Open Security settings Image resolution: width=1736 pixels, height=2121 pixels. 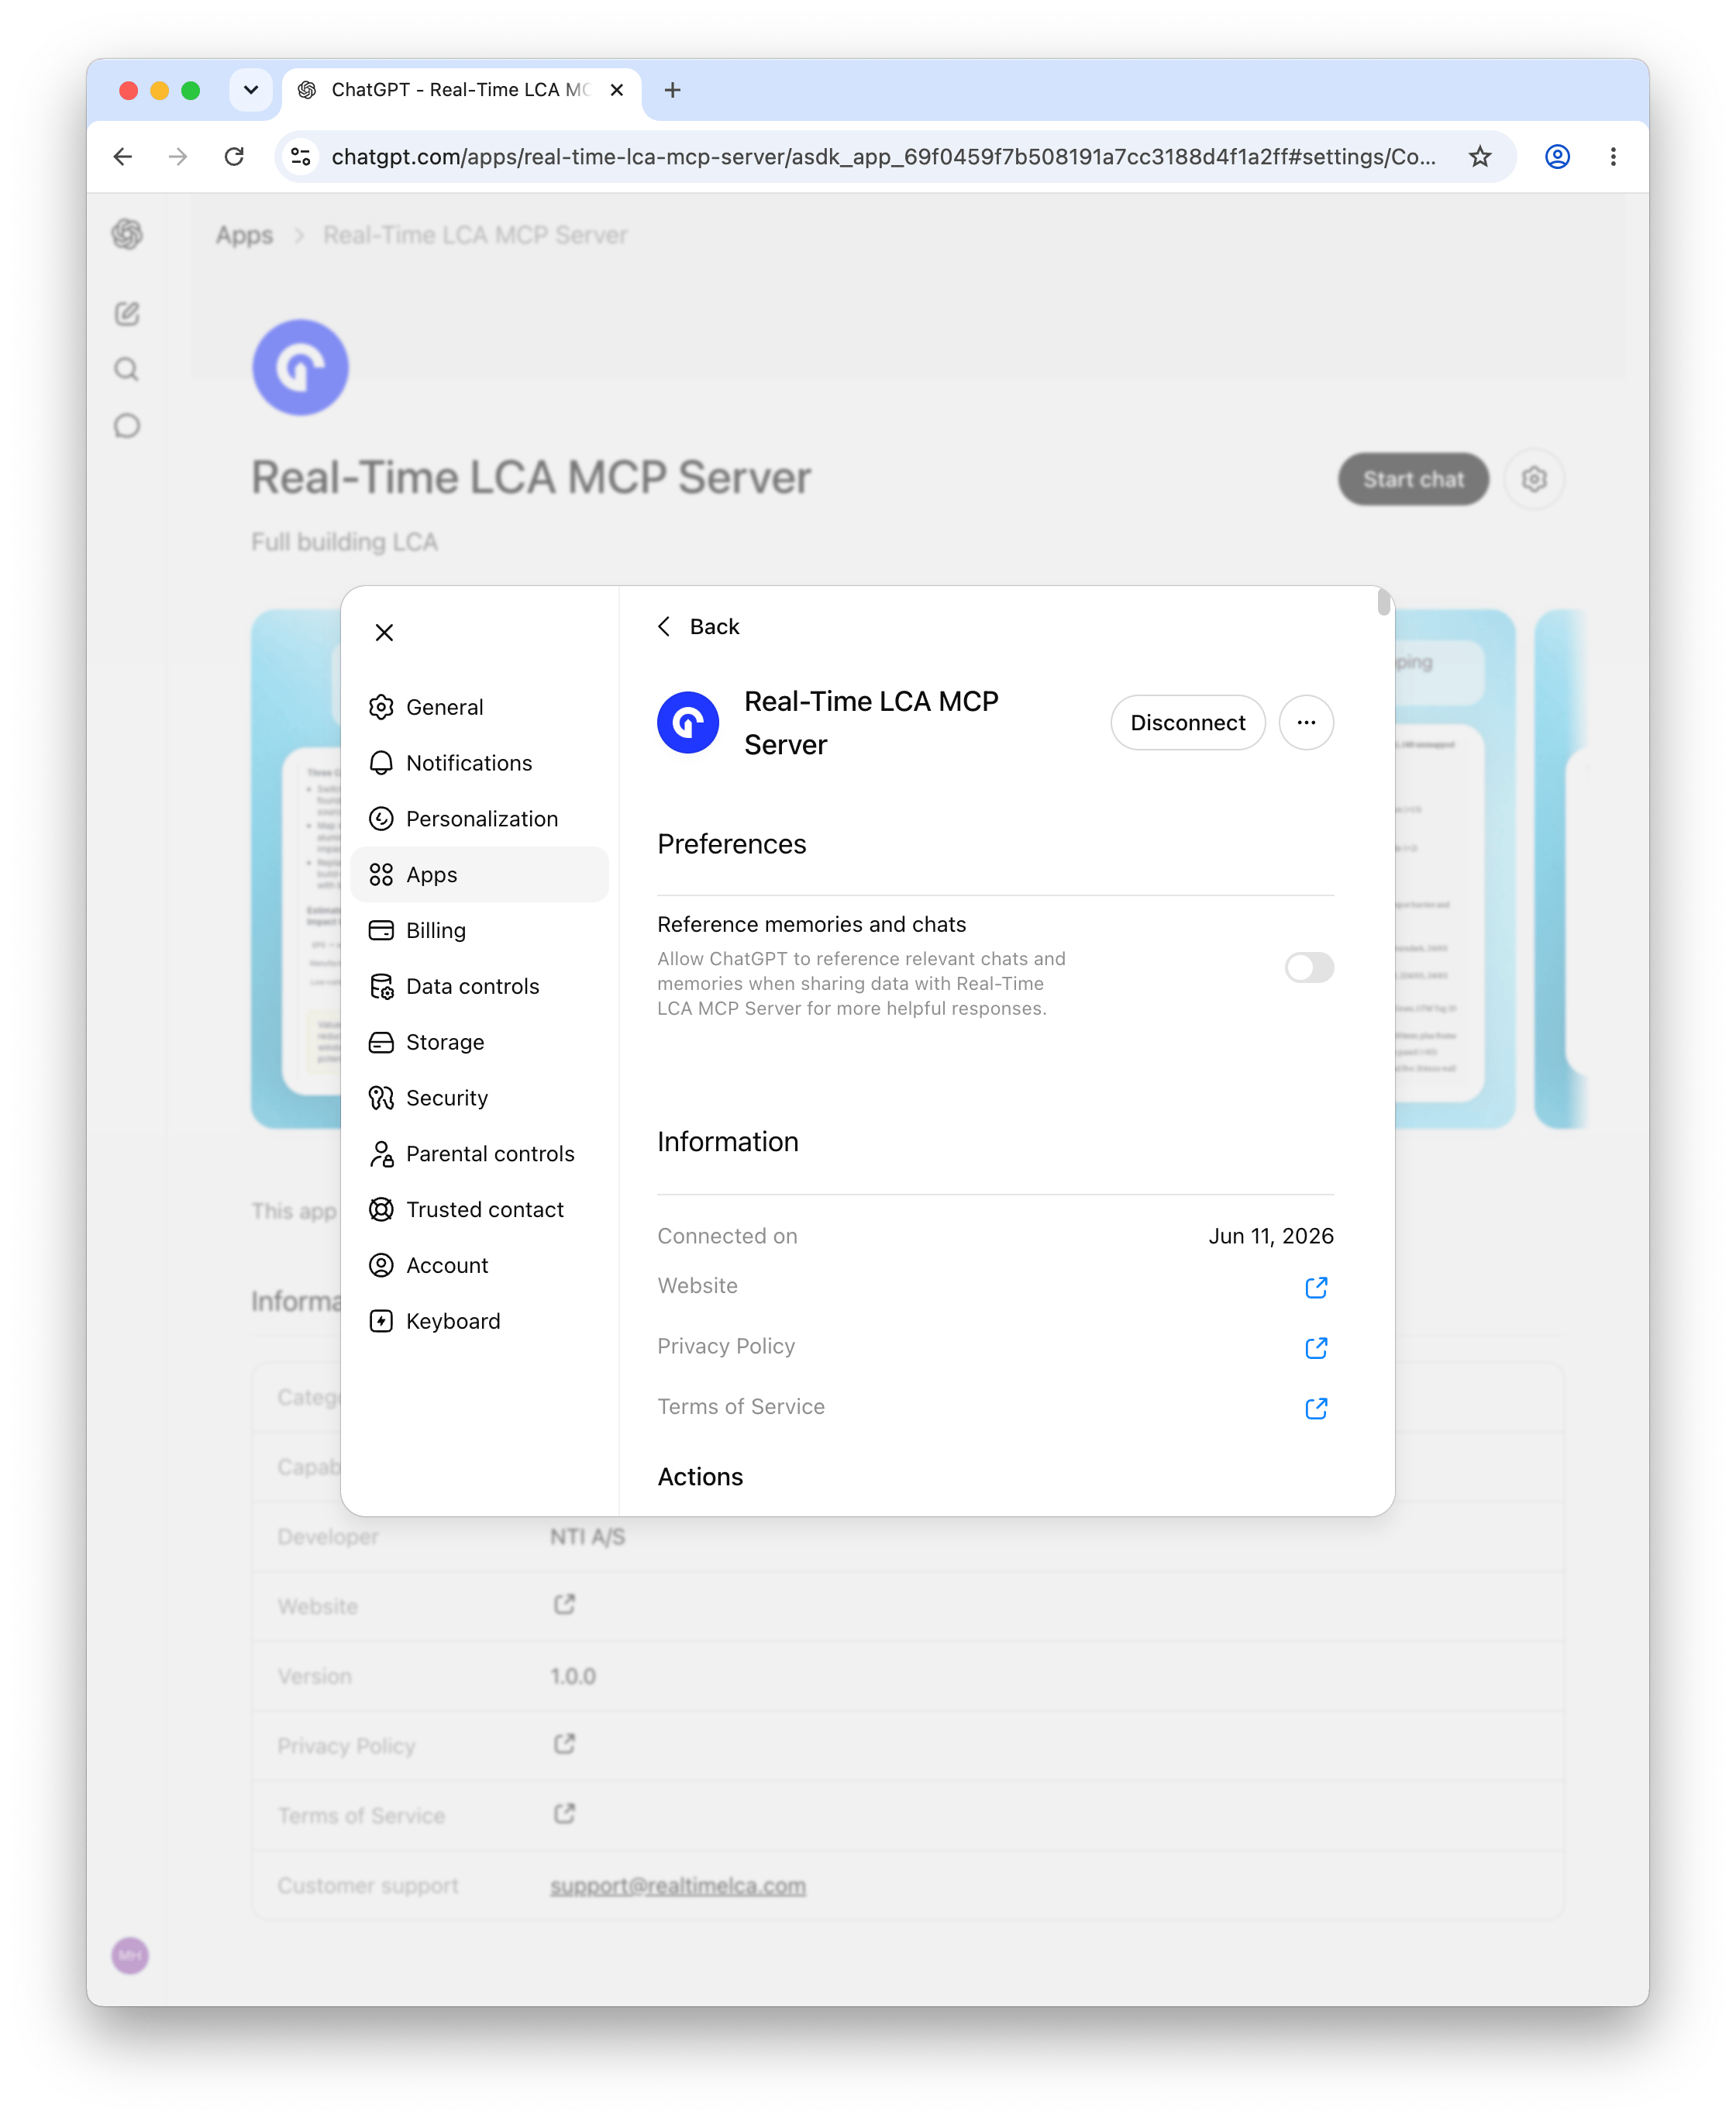tap(479, 1098)
